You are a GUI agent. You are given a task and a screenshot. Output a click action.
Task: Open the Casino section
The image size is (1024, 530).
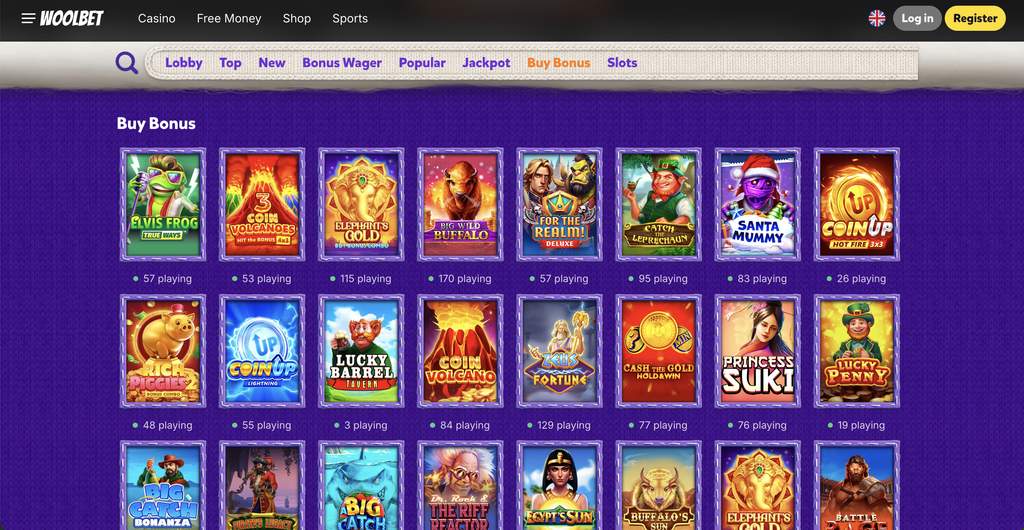[157, 18]
